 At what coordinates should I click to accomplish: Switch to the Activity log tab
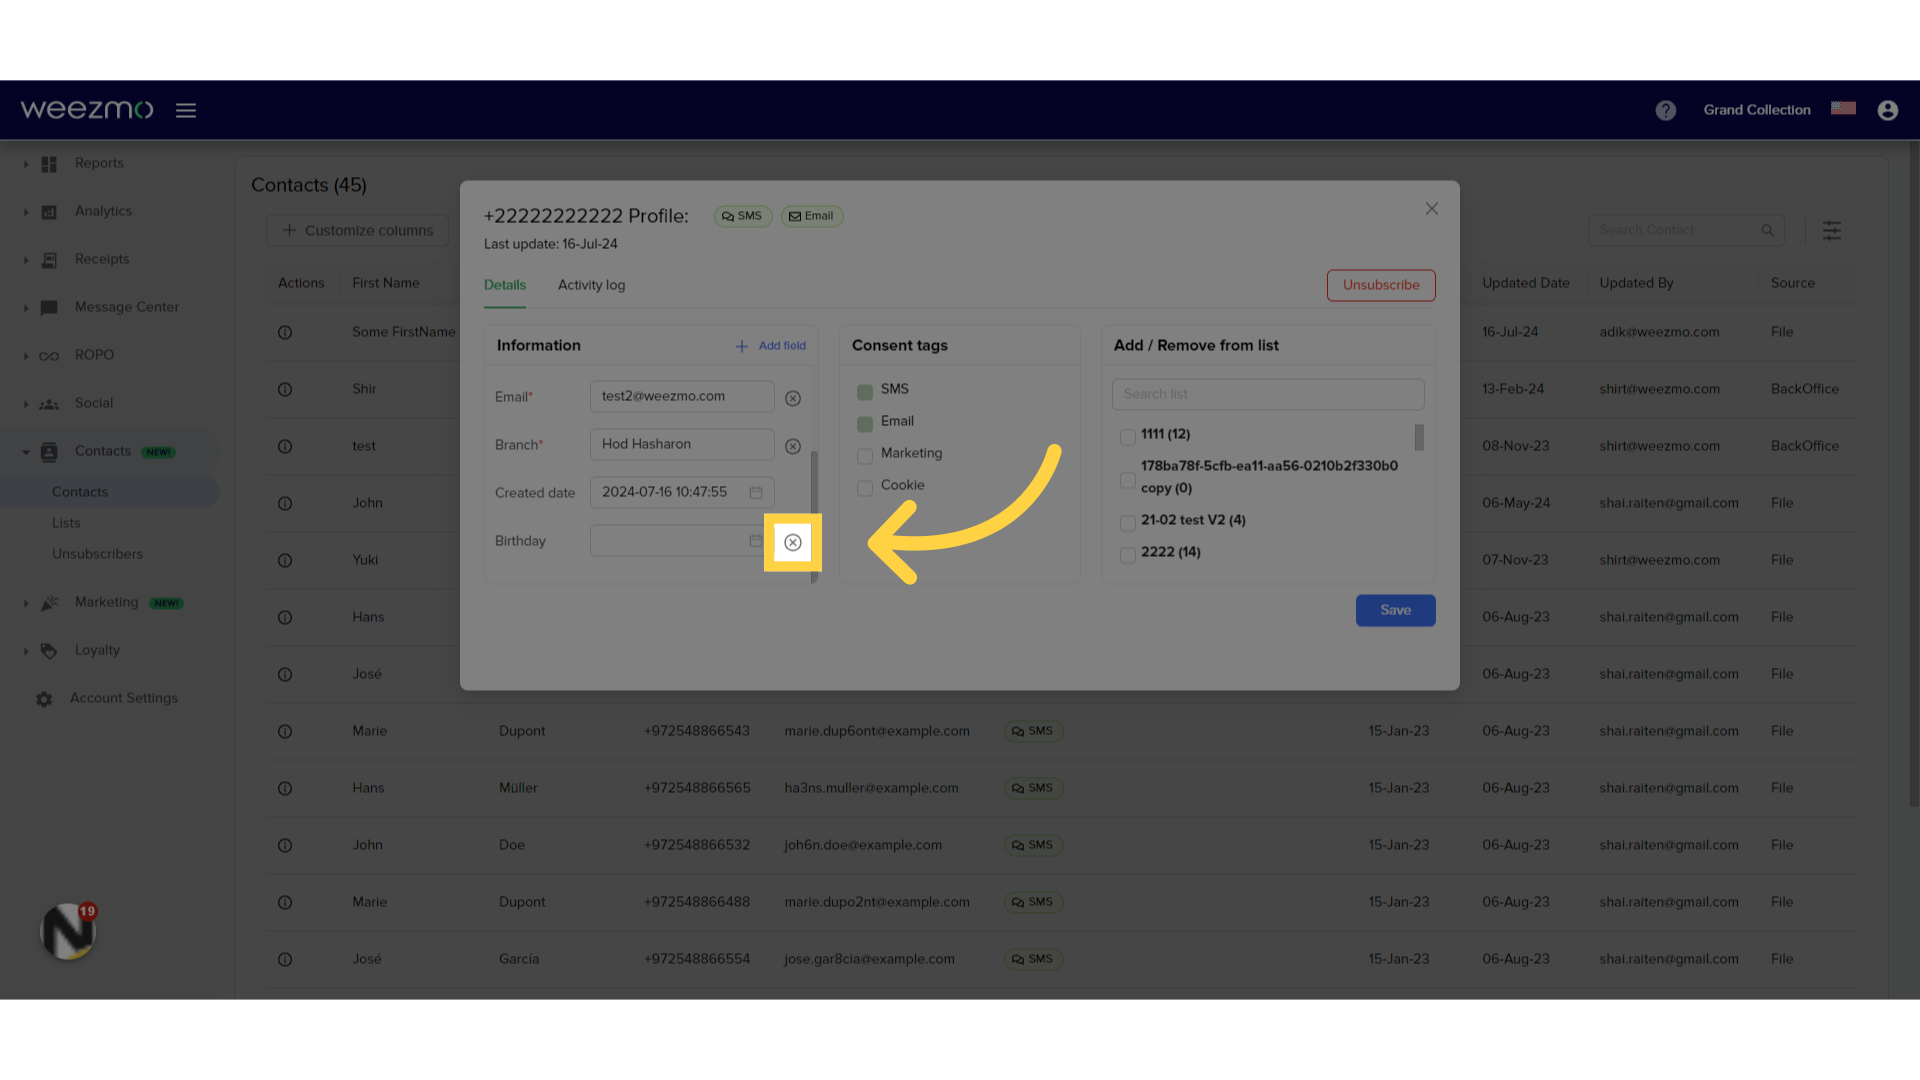[589, 285]
